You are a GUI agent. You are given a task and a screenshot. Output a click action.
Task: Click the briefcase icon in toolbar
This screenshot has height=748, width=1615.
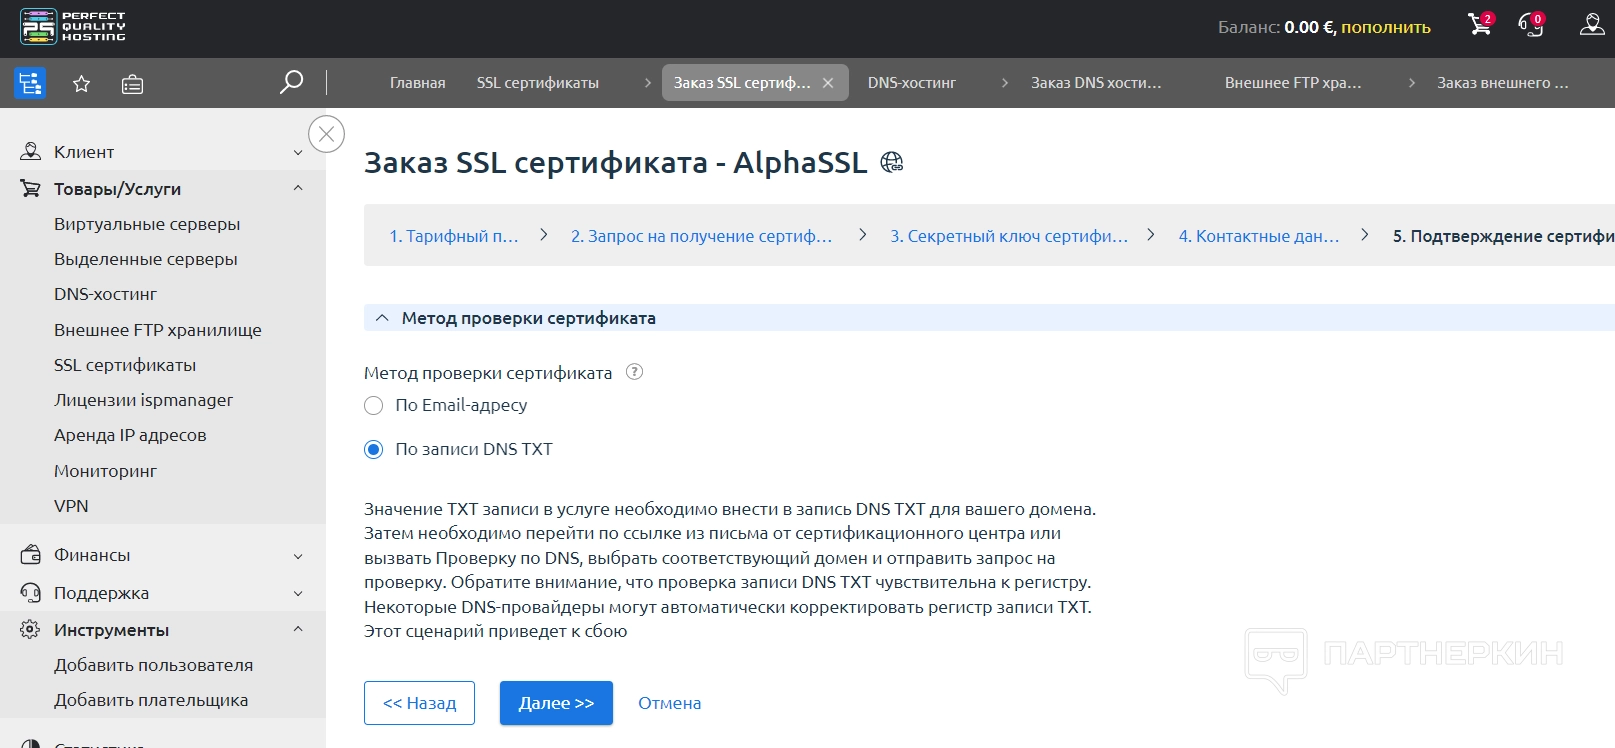(132, 84)
